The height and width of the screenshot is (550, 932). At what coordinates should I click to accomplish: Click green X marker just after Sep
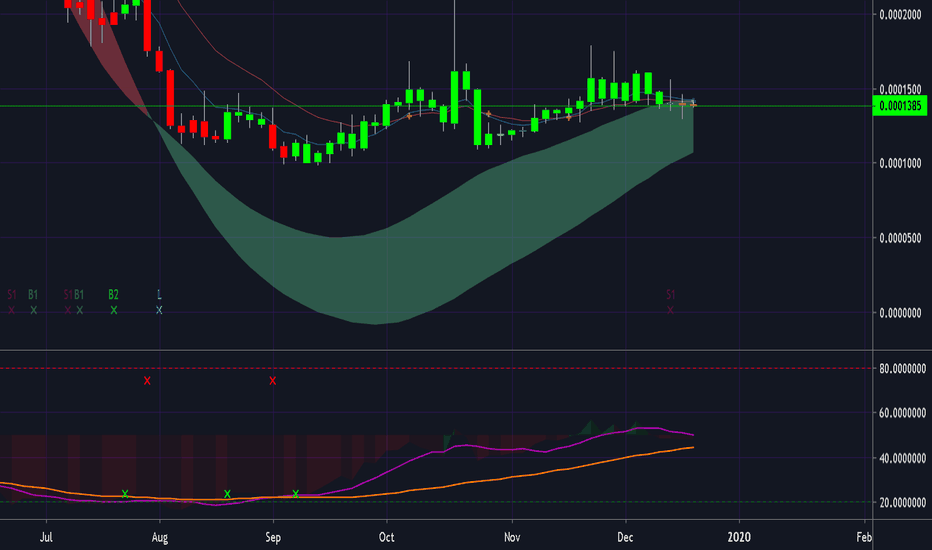pyautogui.click(x=295, y=494)
